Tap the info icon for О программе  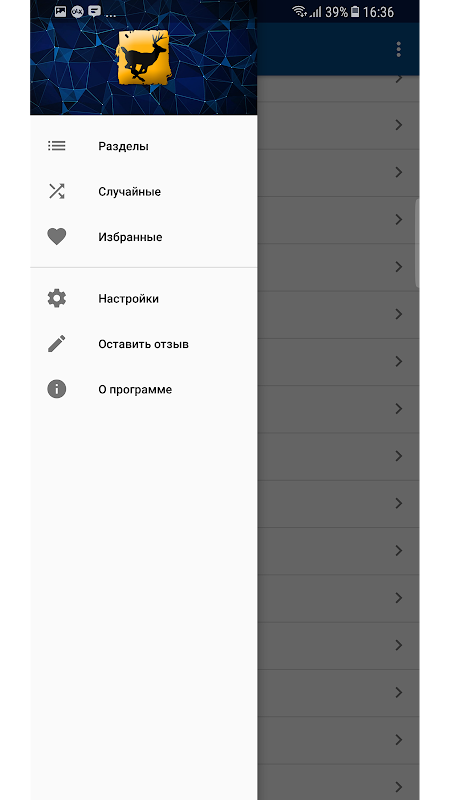pos(57,389)
